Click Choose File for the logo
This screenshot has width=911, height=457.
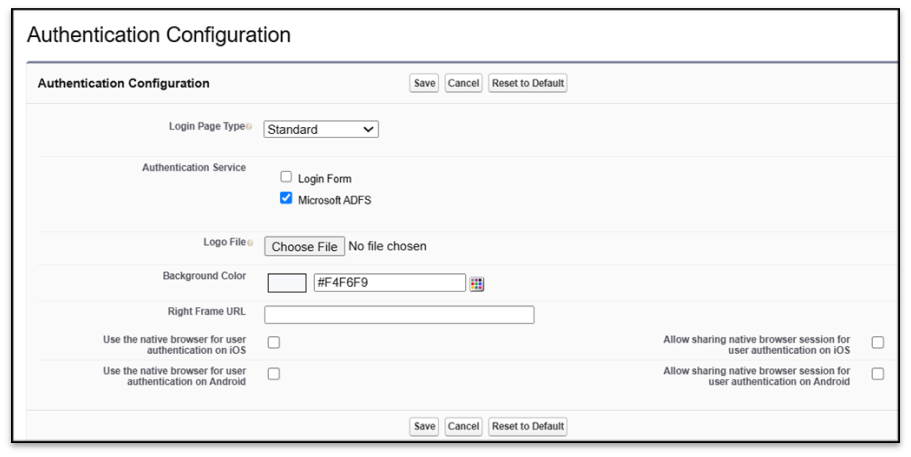coord(305,246)
